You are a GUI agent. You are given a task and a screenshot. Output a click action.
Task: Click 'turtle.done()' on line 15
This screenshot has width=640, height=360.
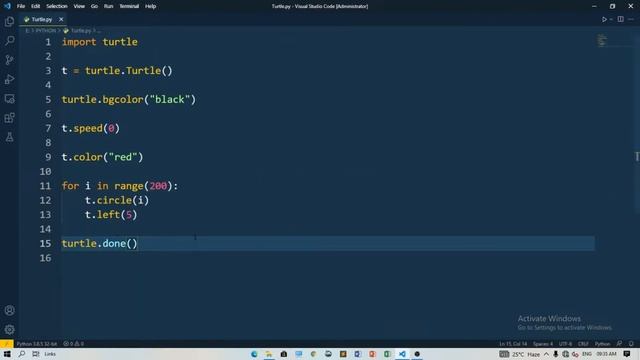pyautogui.click(x=100, y=244)
